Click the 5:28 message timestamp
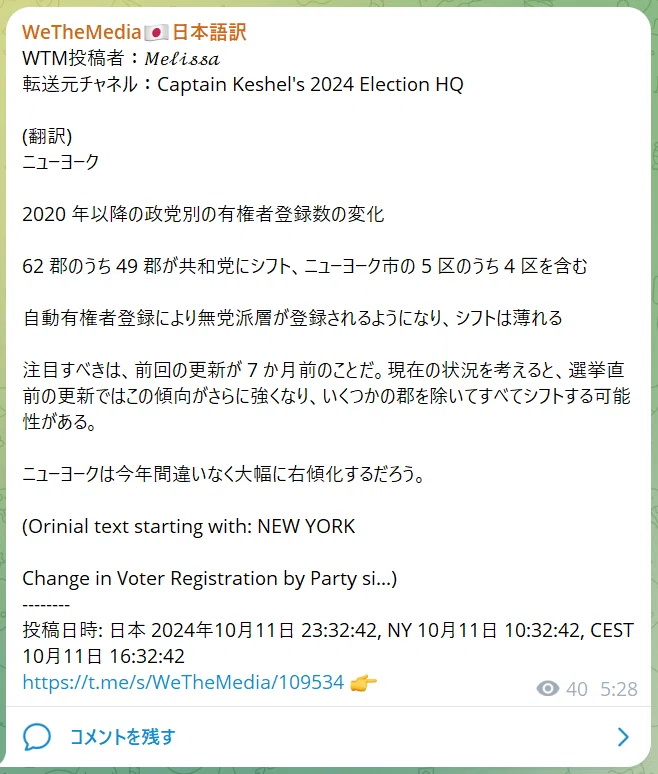658x774 pixels. coord(619,689)
